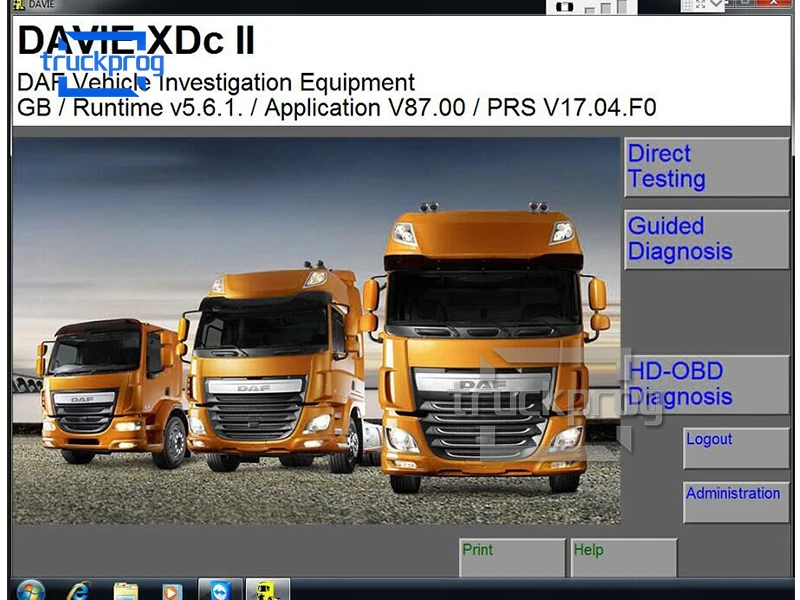Select the DAVIE truck icon in taskbar
Screen dimensions: 800x600
coord(268,590)
